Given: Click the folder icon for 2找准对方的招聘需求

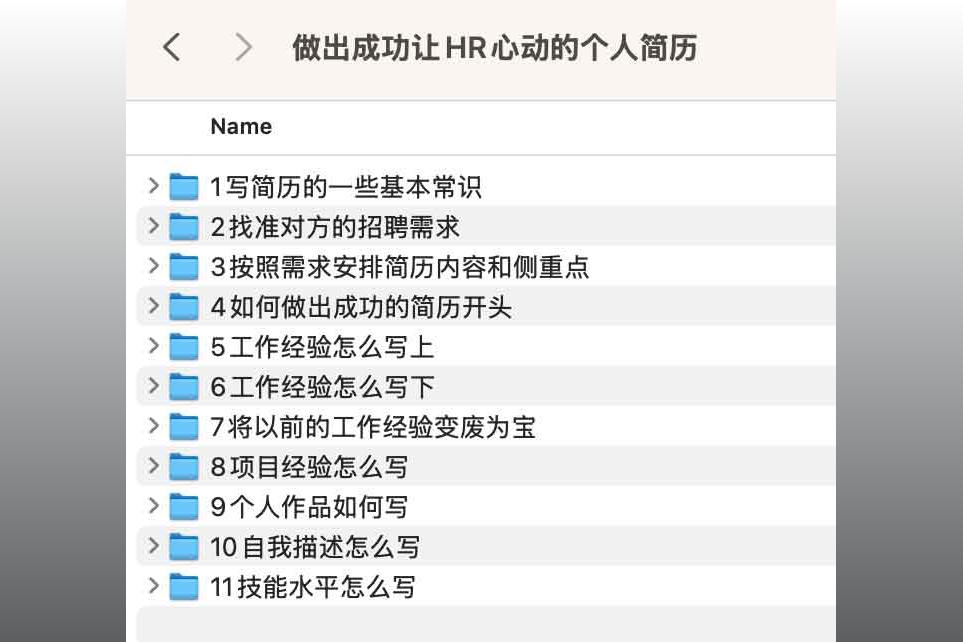Looking at the screenshot, I should [184, 226].
